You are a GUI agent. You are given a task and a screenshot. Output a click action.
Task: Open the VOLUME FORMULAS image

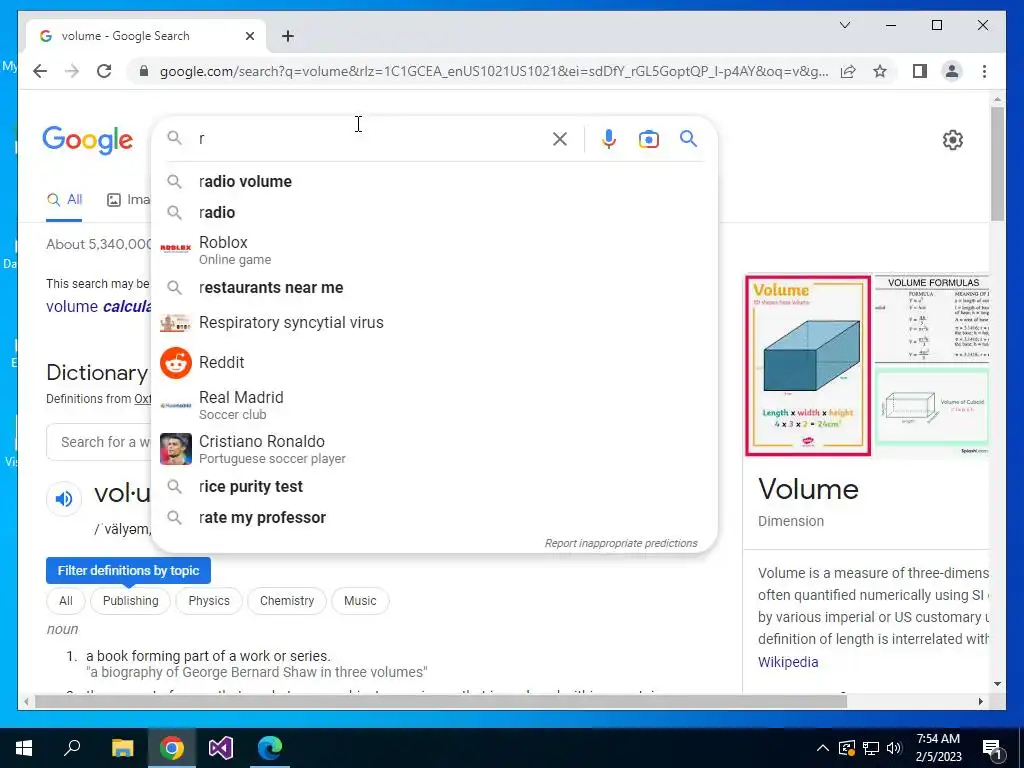[931, 319]
